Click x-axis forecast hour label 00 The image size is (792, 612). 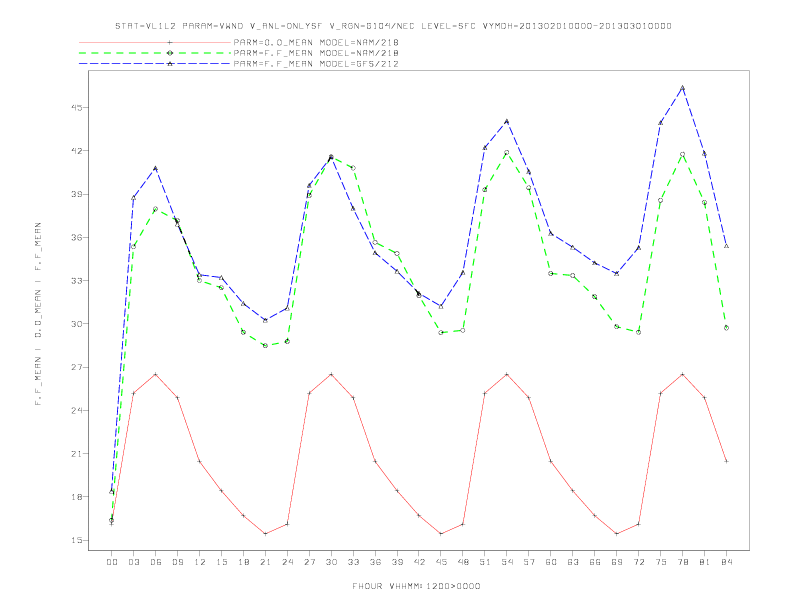click(112, 562)
